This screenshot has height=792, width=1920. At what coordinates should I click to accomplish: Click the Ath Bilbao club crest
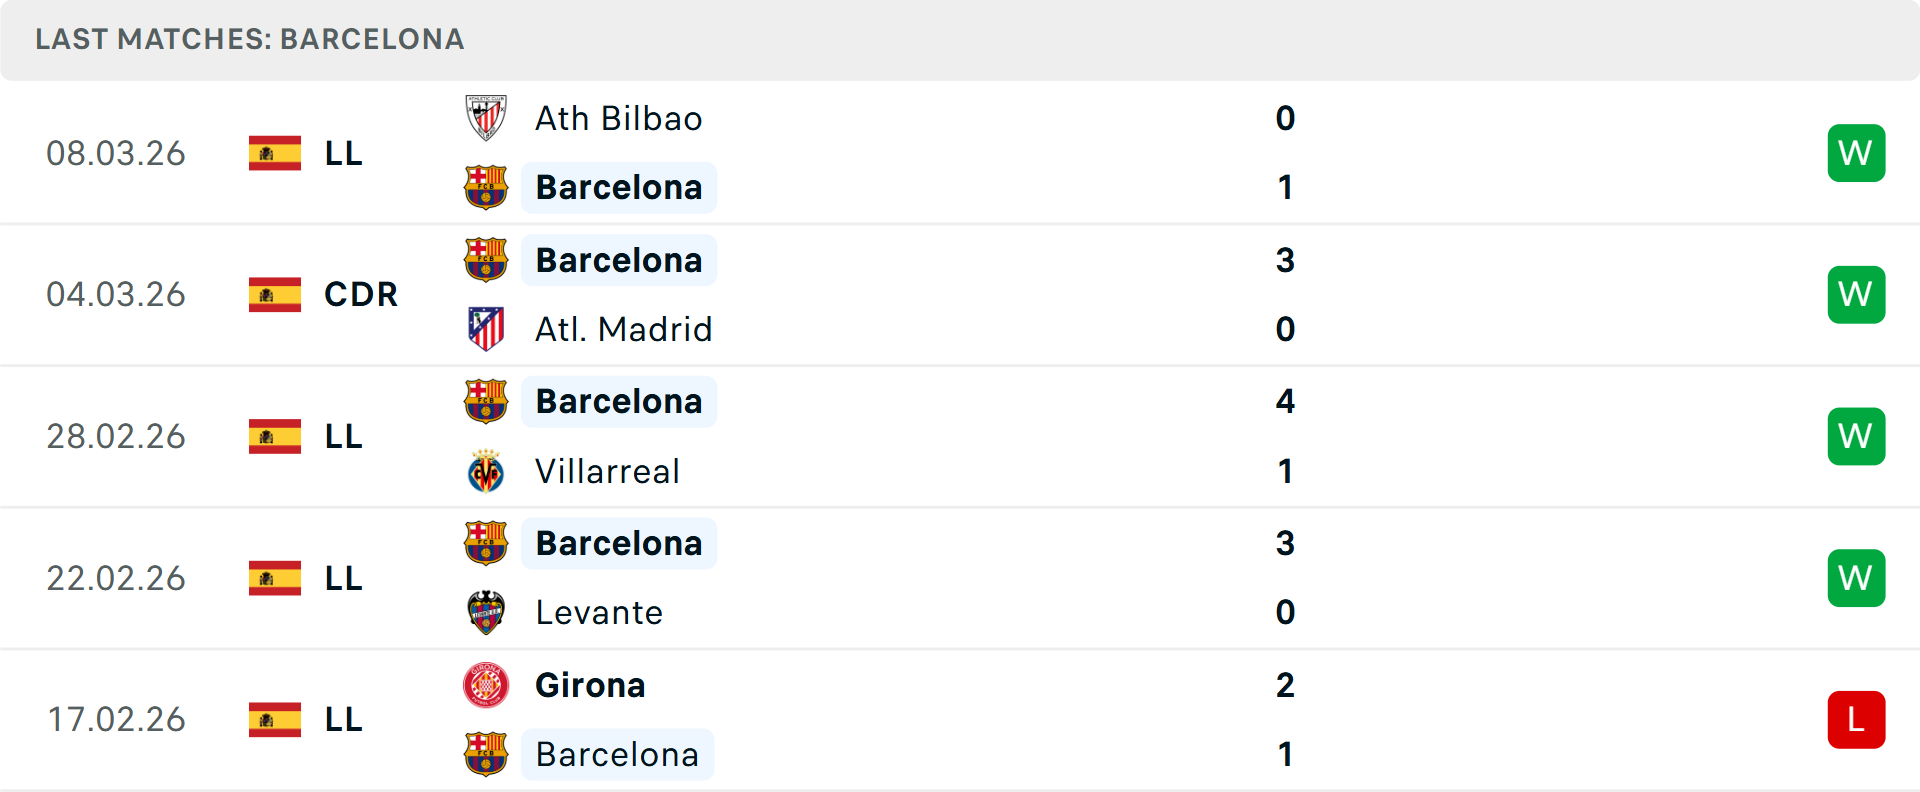(486, 119)
